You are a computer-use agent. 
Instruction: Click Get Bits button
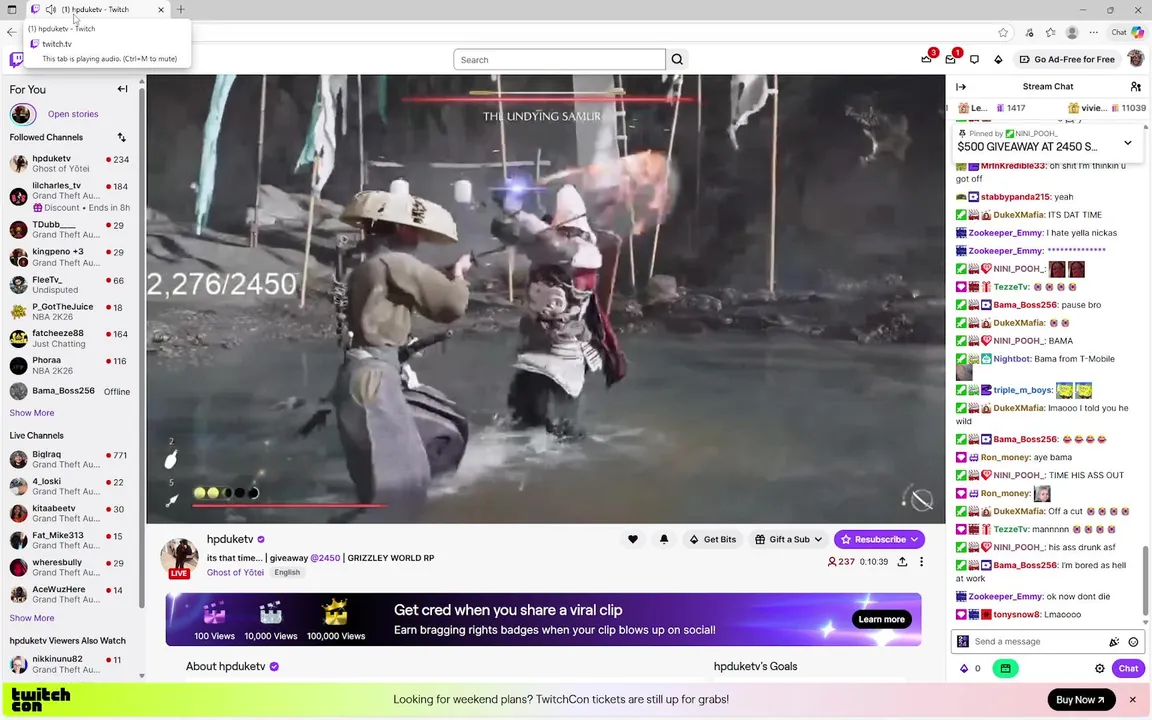coord(712,539)
